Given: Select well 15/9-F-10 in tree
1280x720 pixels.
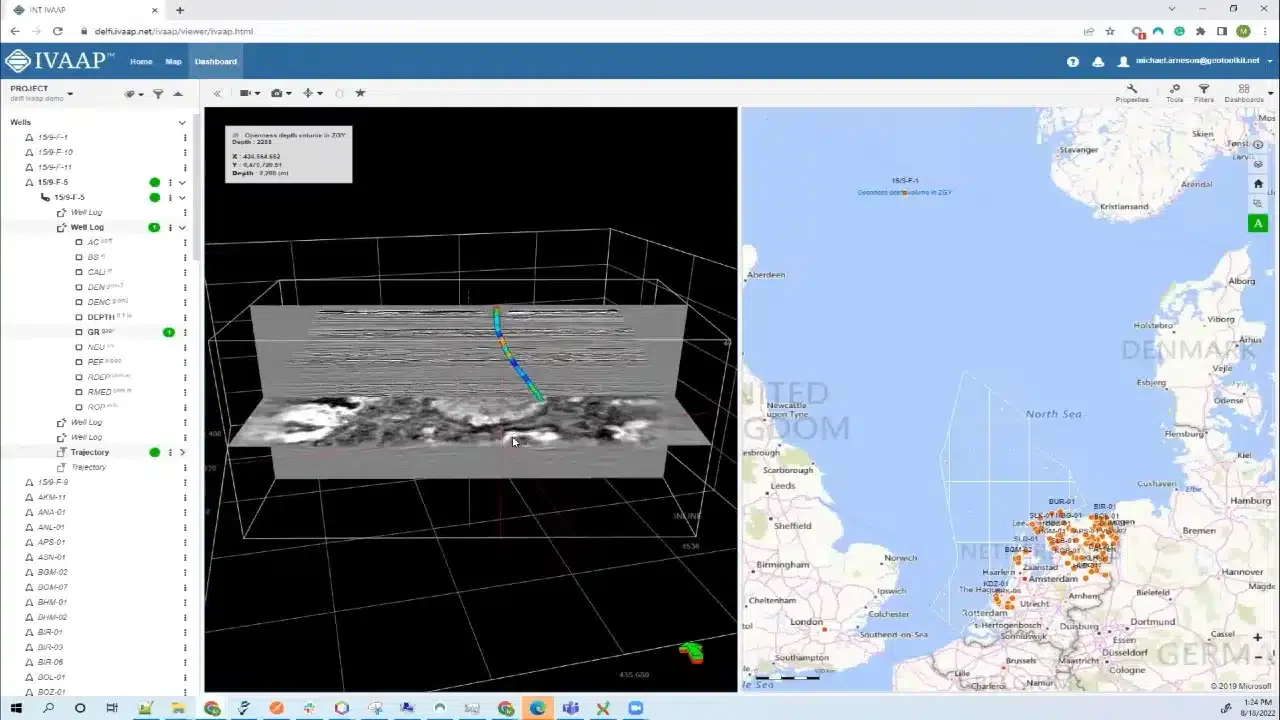Looking at the screenshot, I should pyautogui.click(x=55, y=152).
